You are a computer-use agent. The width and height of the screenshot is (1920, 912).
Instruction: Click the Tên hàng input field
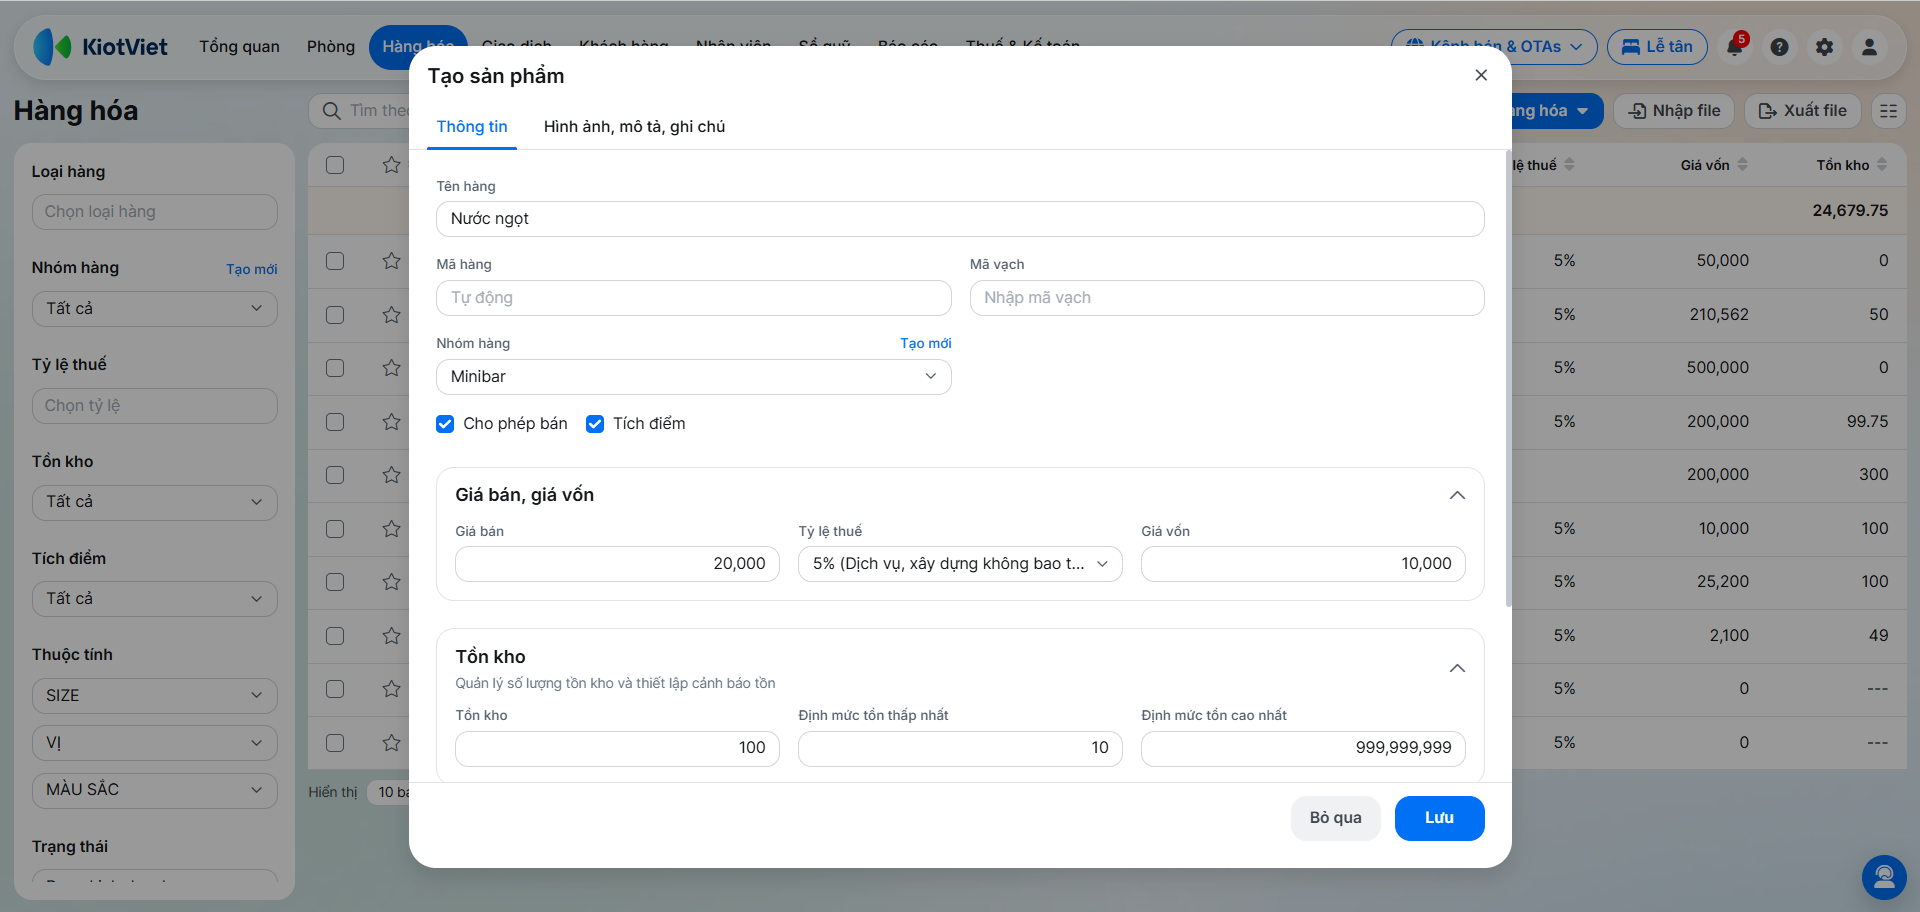click(x=960, y=219)
